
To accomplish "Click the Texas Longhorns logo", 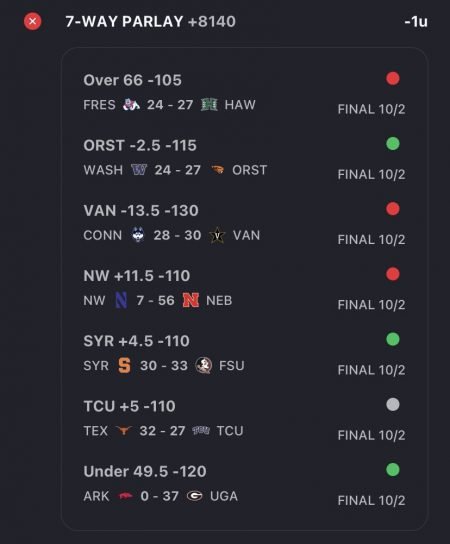I will point(124,431).
